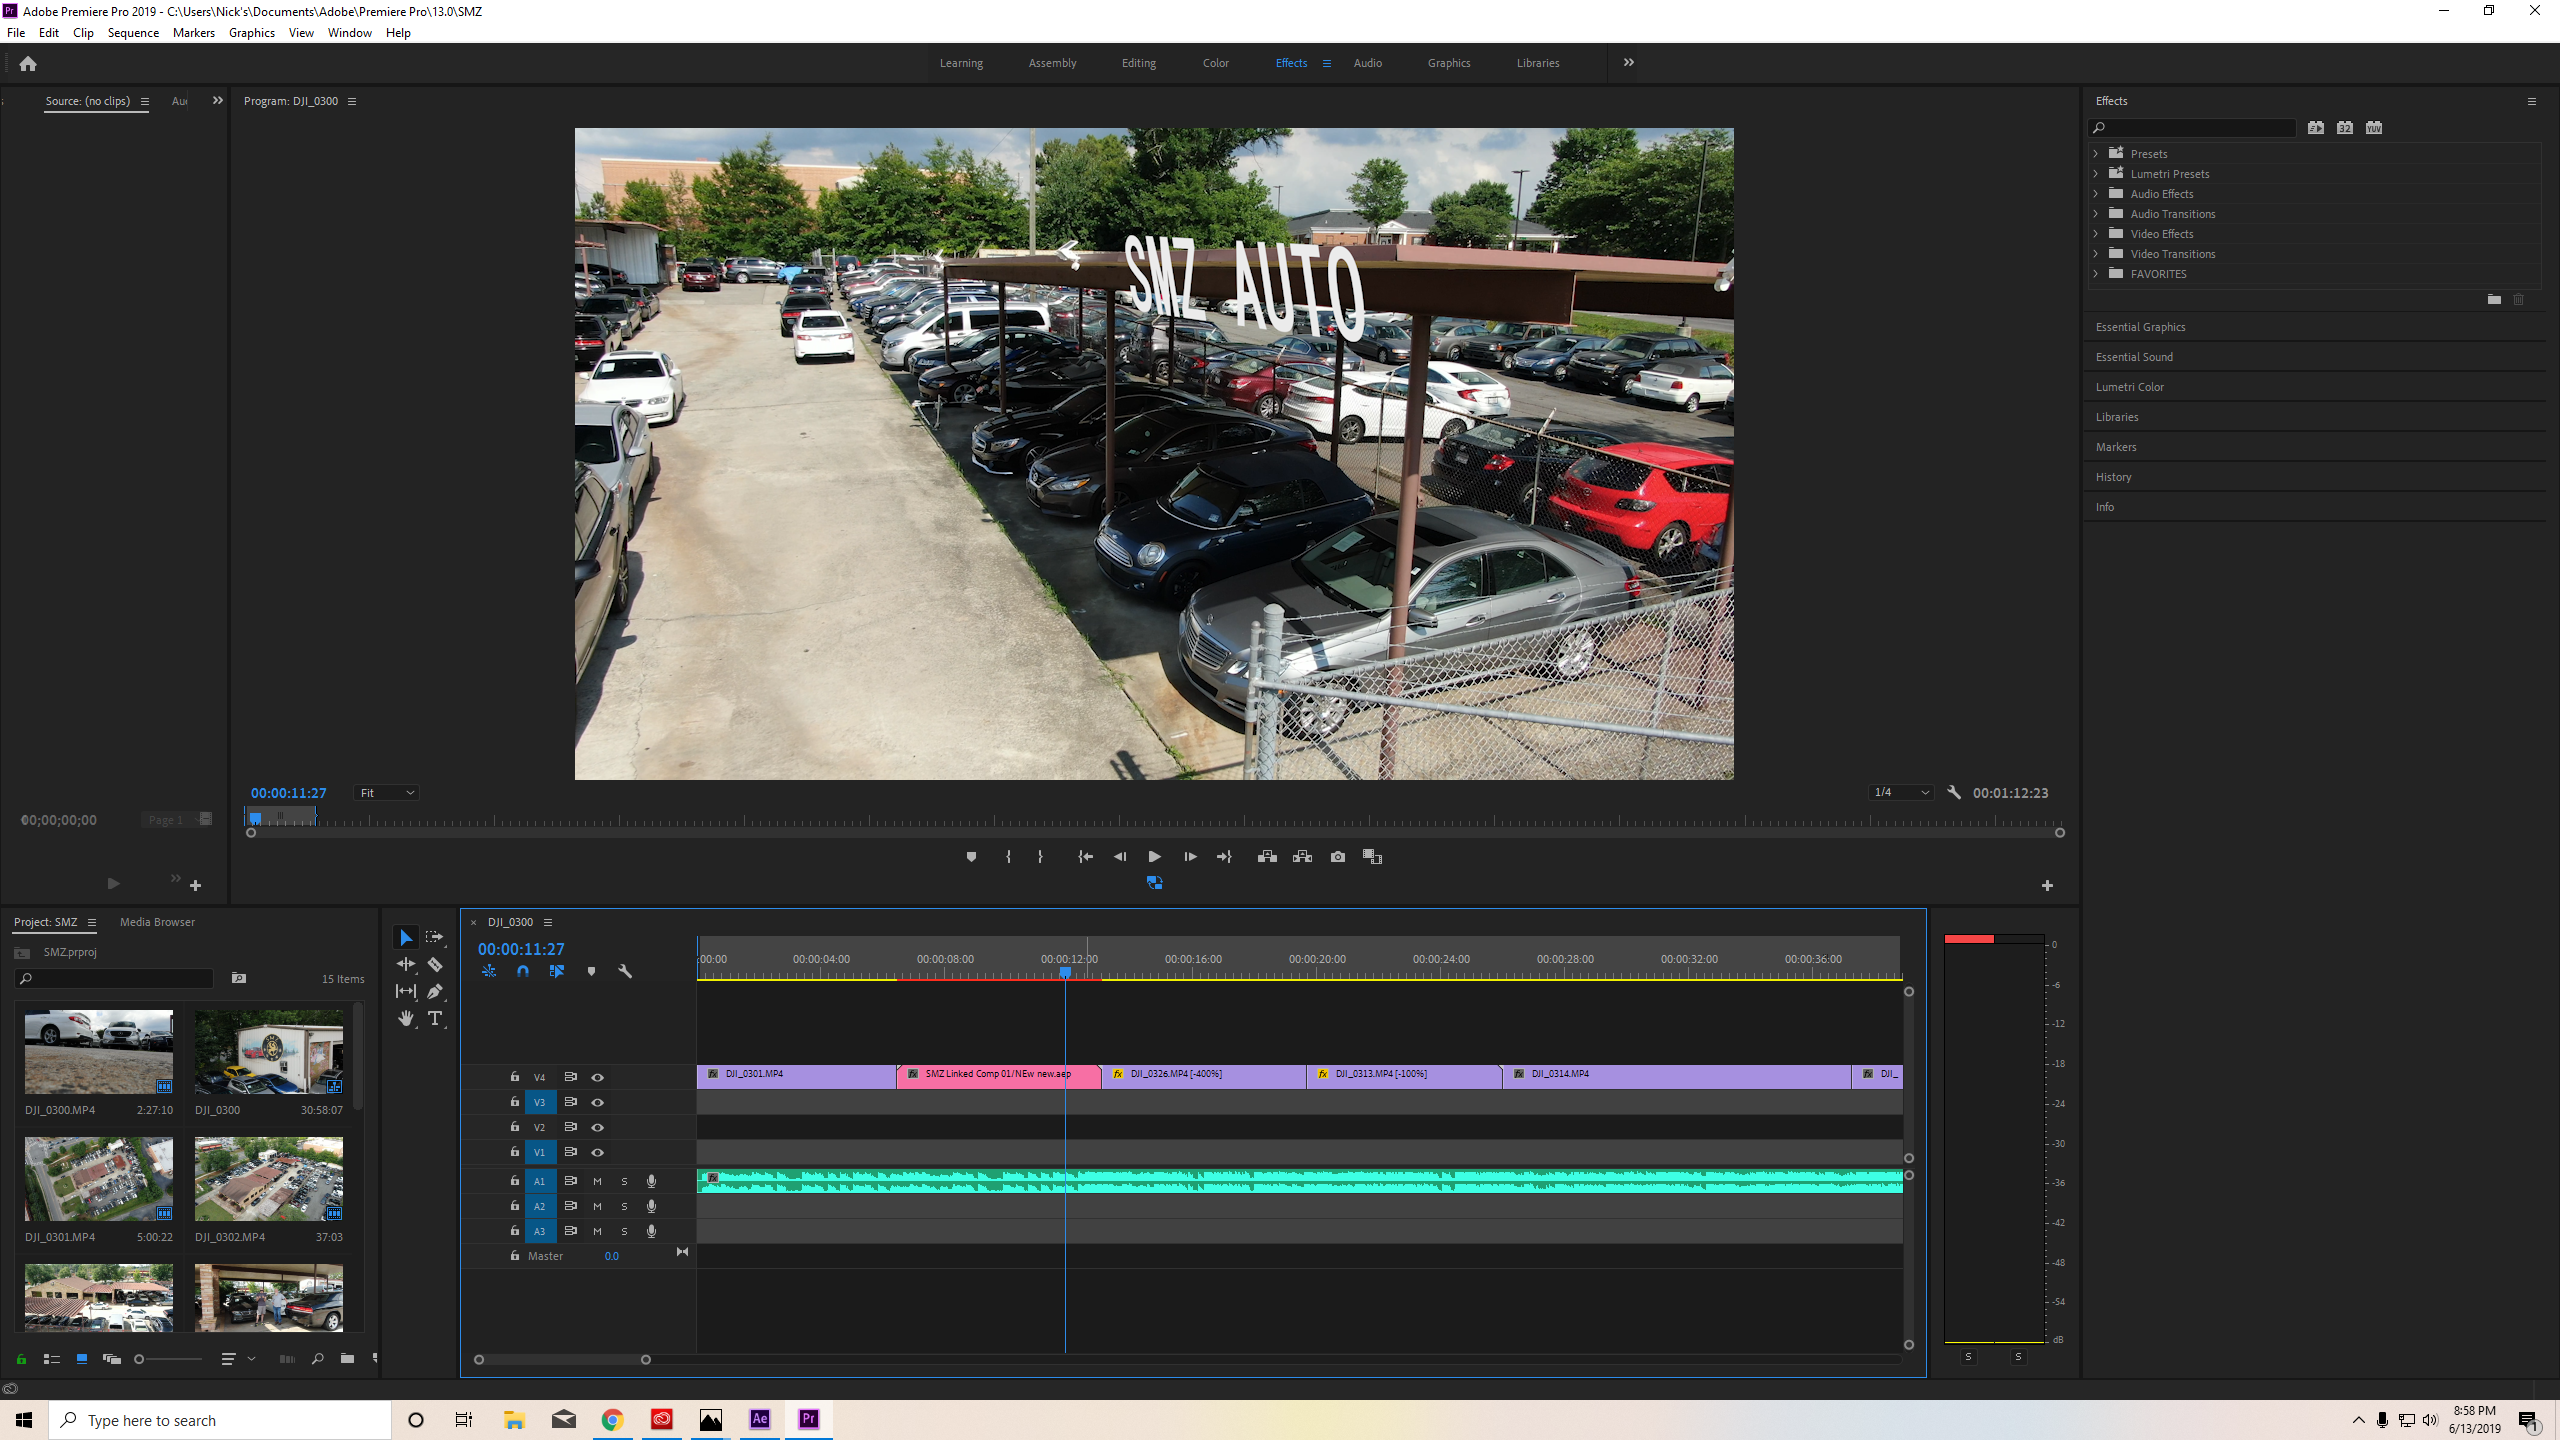Expand Audio Transitions folder
The height and width of the screenshot is (1440, 2560).
pos(2096,213)
